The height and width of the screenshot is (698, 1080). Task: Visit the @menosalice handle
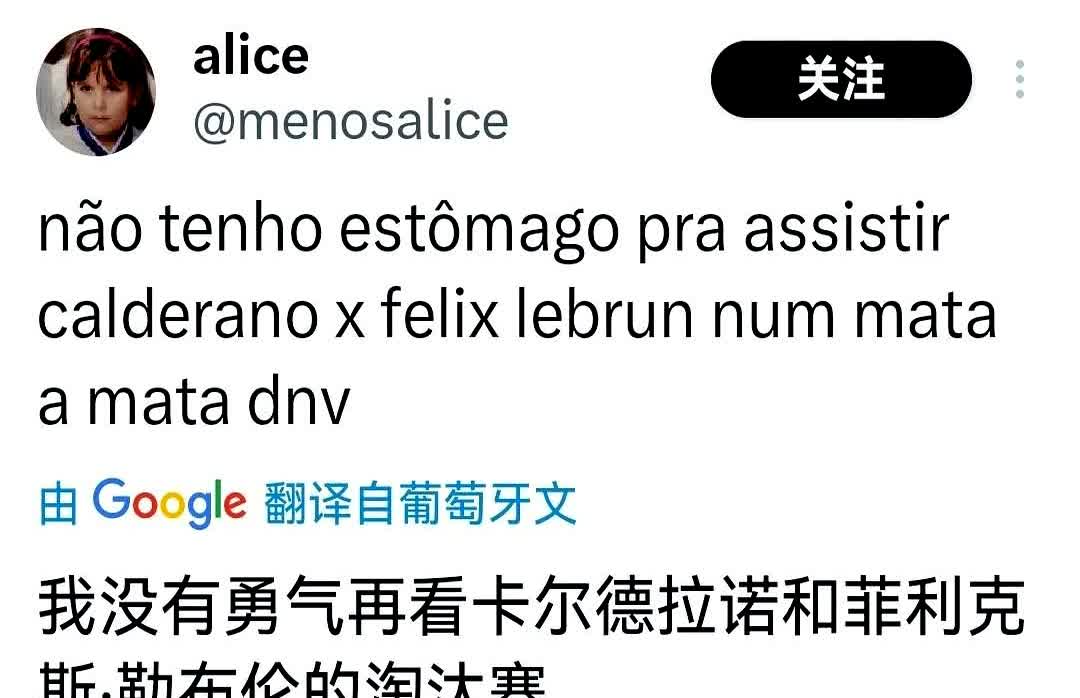click(x=351, y=121)
